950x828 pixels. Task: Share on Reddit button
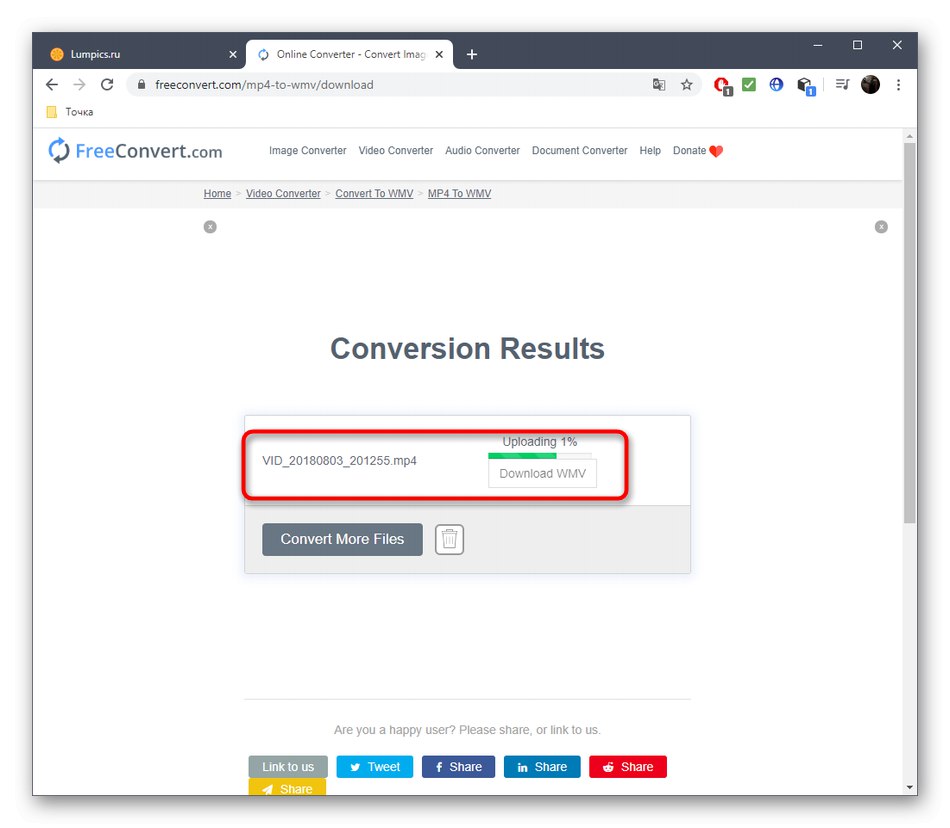tap(628, 767)
